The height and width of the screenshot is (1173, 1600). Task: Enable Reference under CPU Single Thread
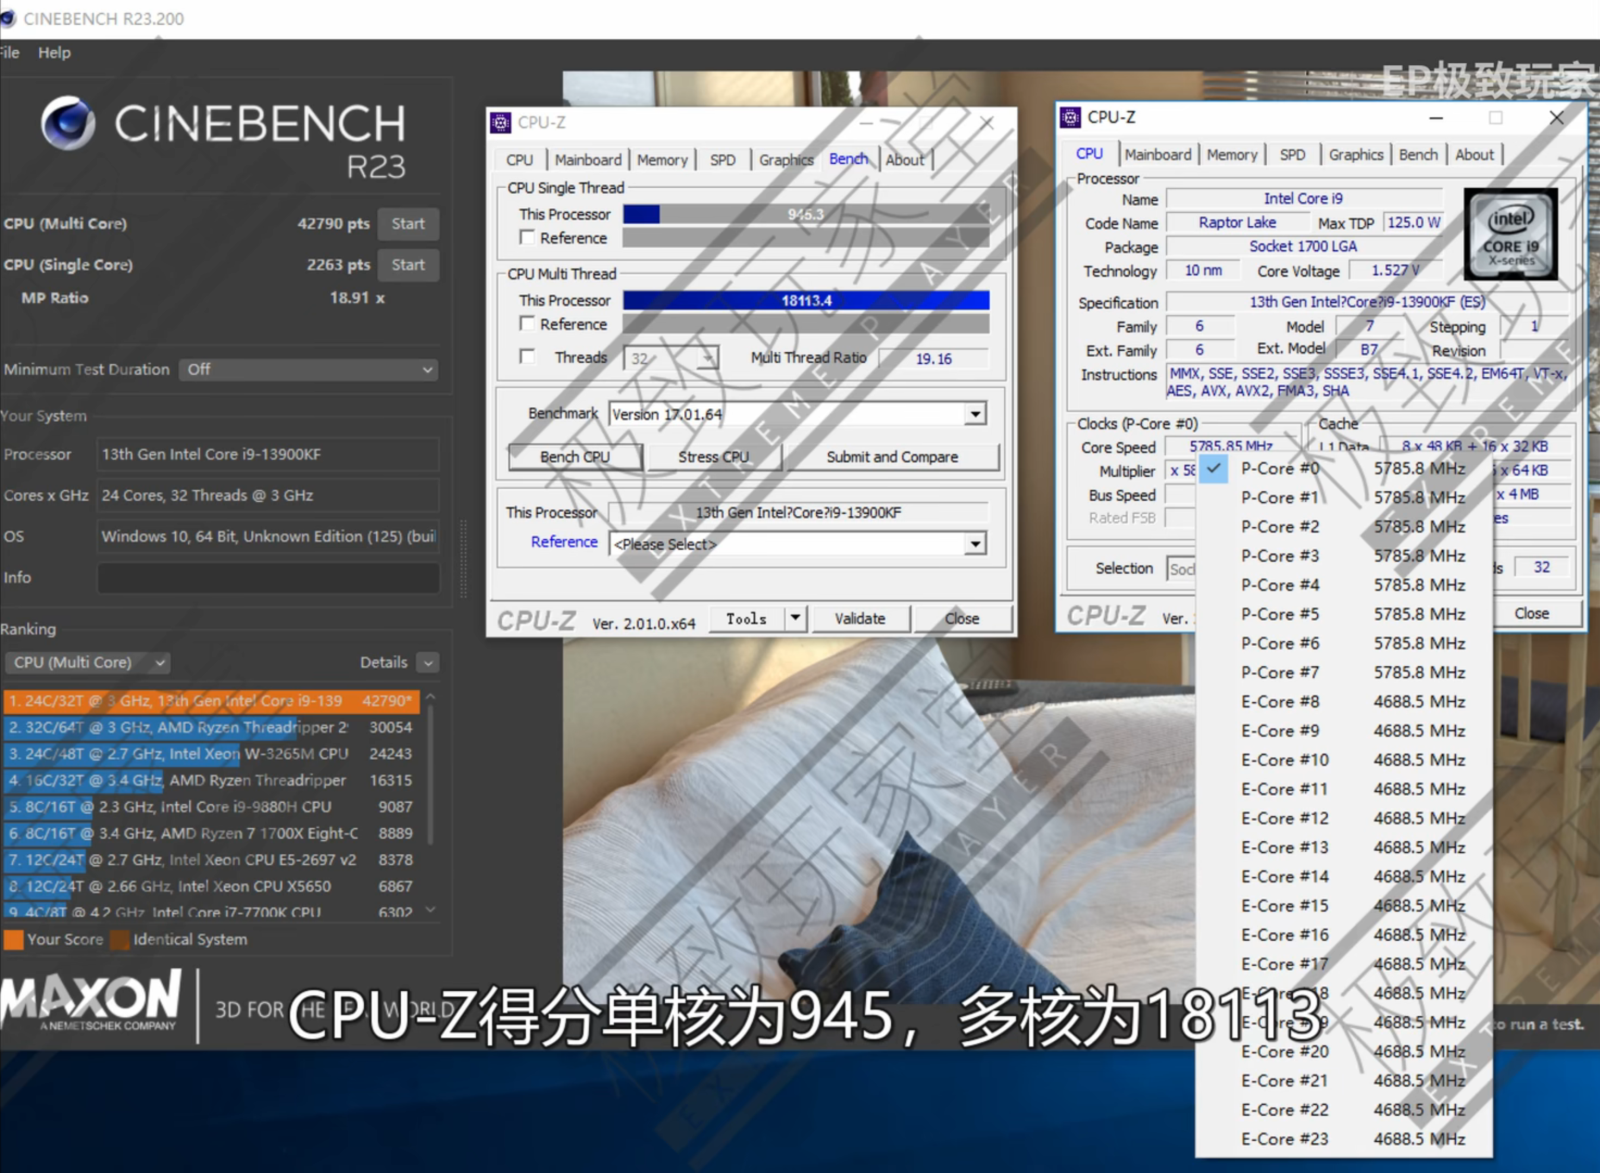[527, 237]
